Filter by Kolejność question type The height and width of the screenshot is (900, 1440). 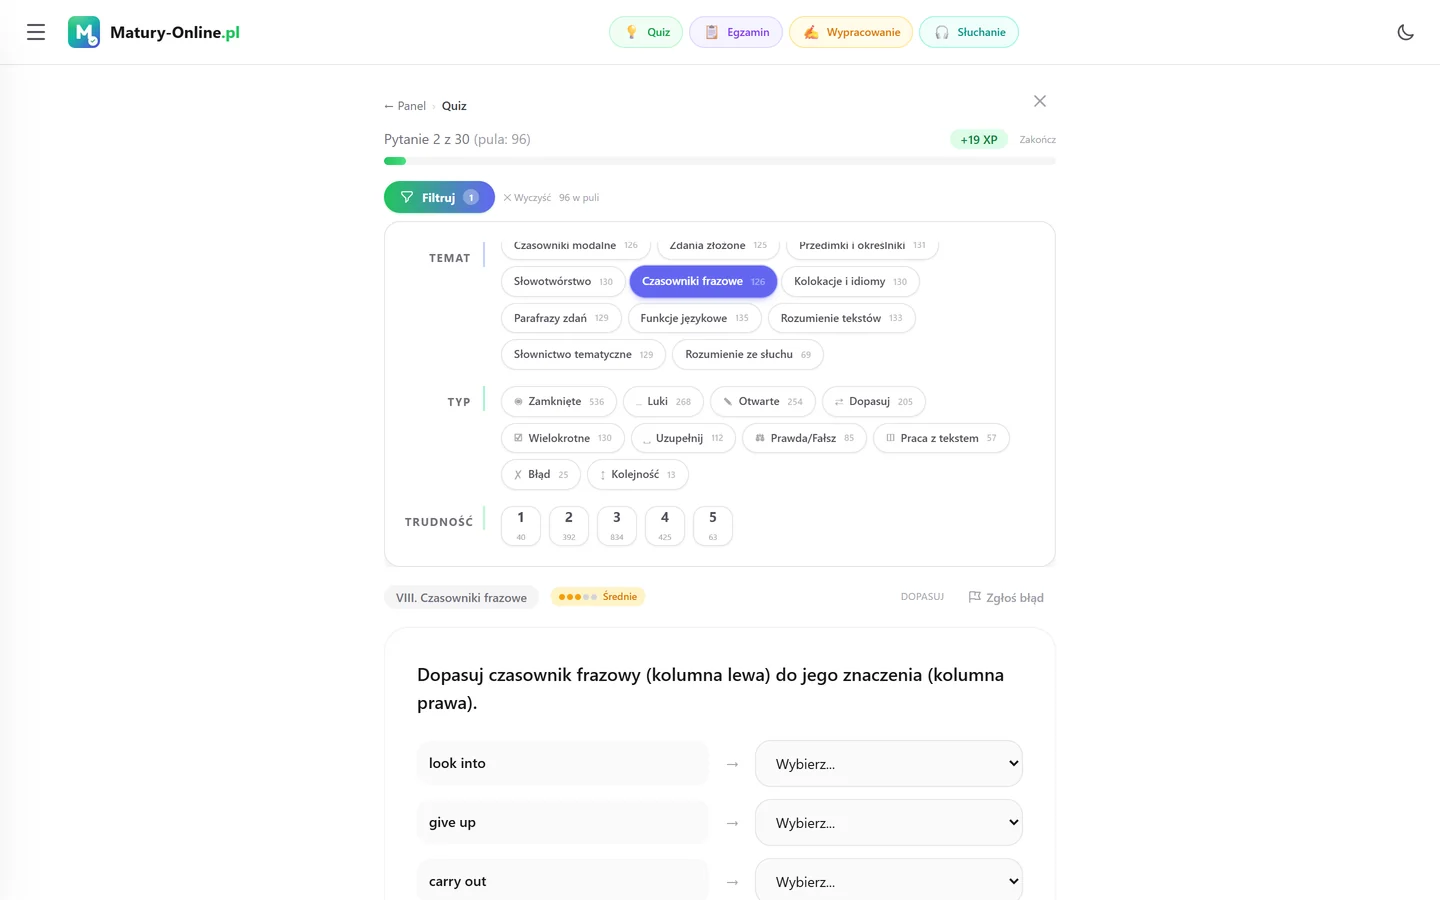638,475
